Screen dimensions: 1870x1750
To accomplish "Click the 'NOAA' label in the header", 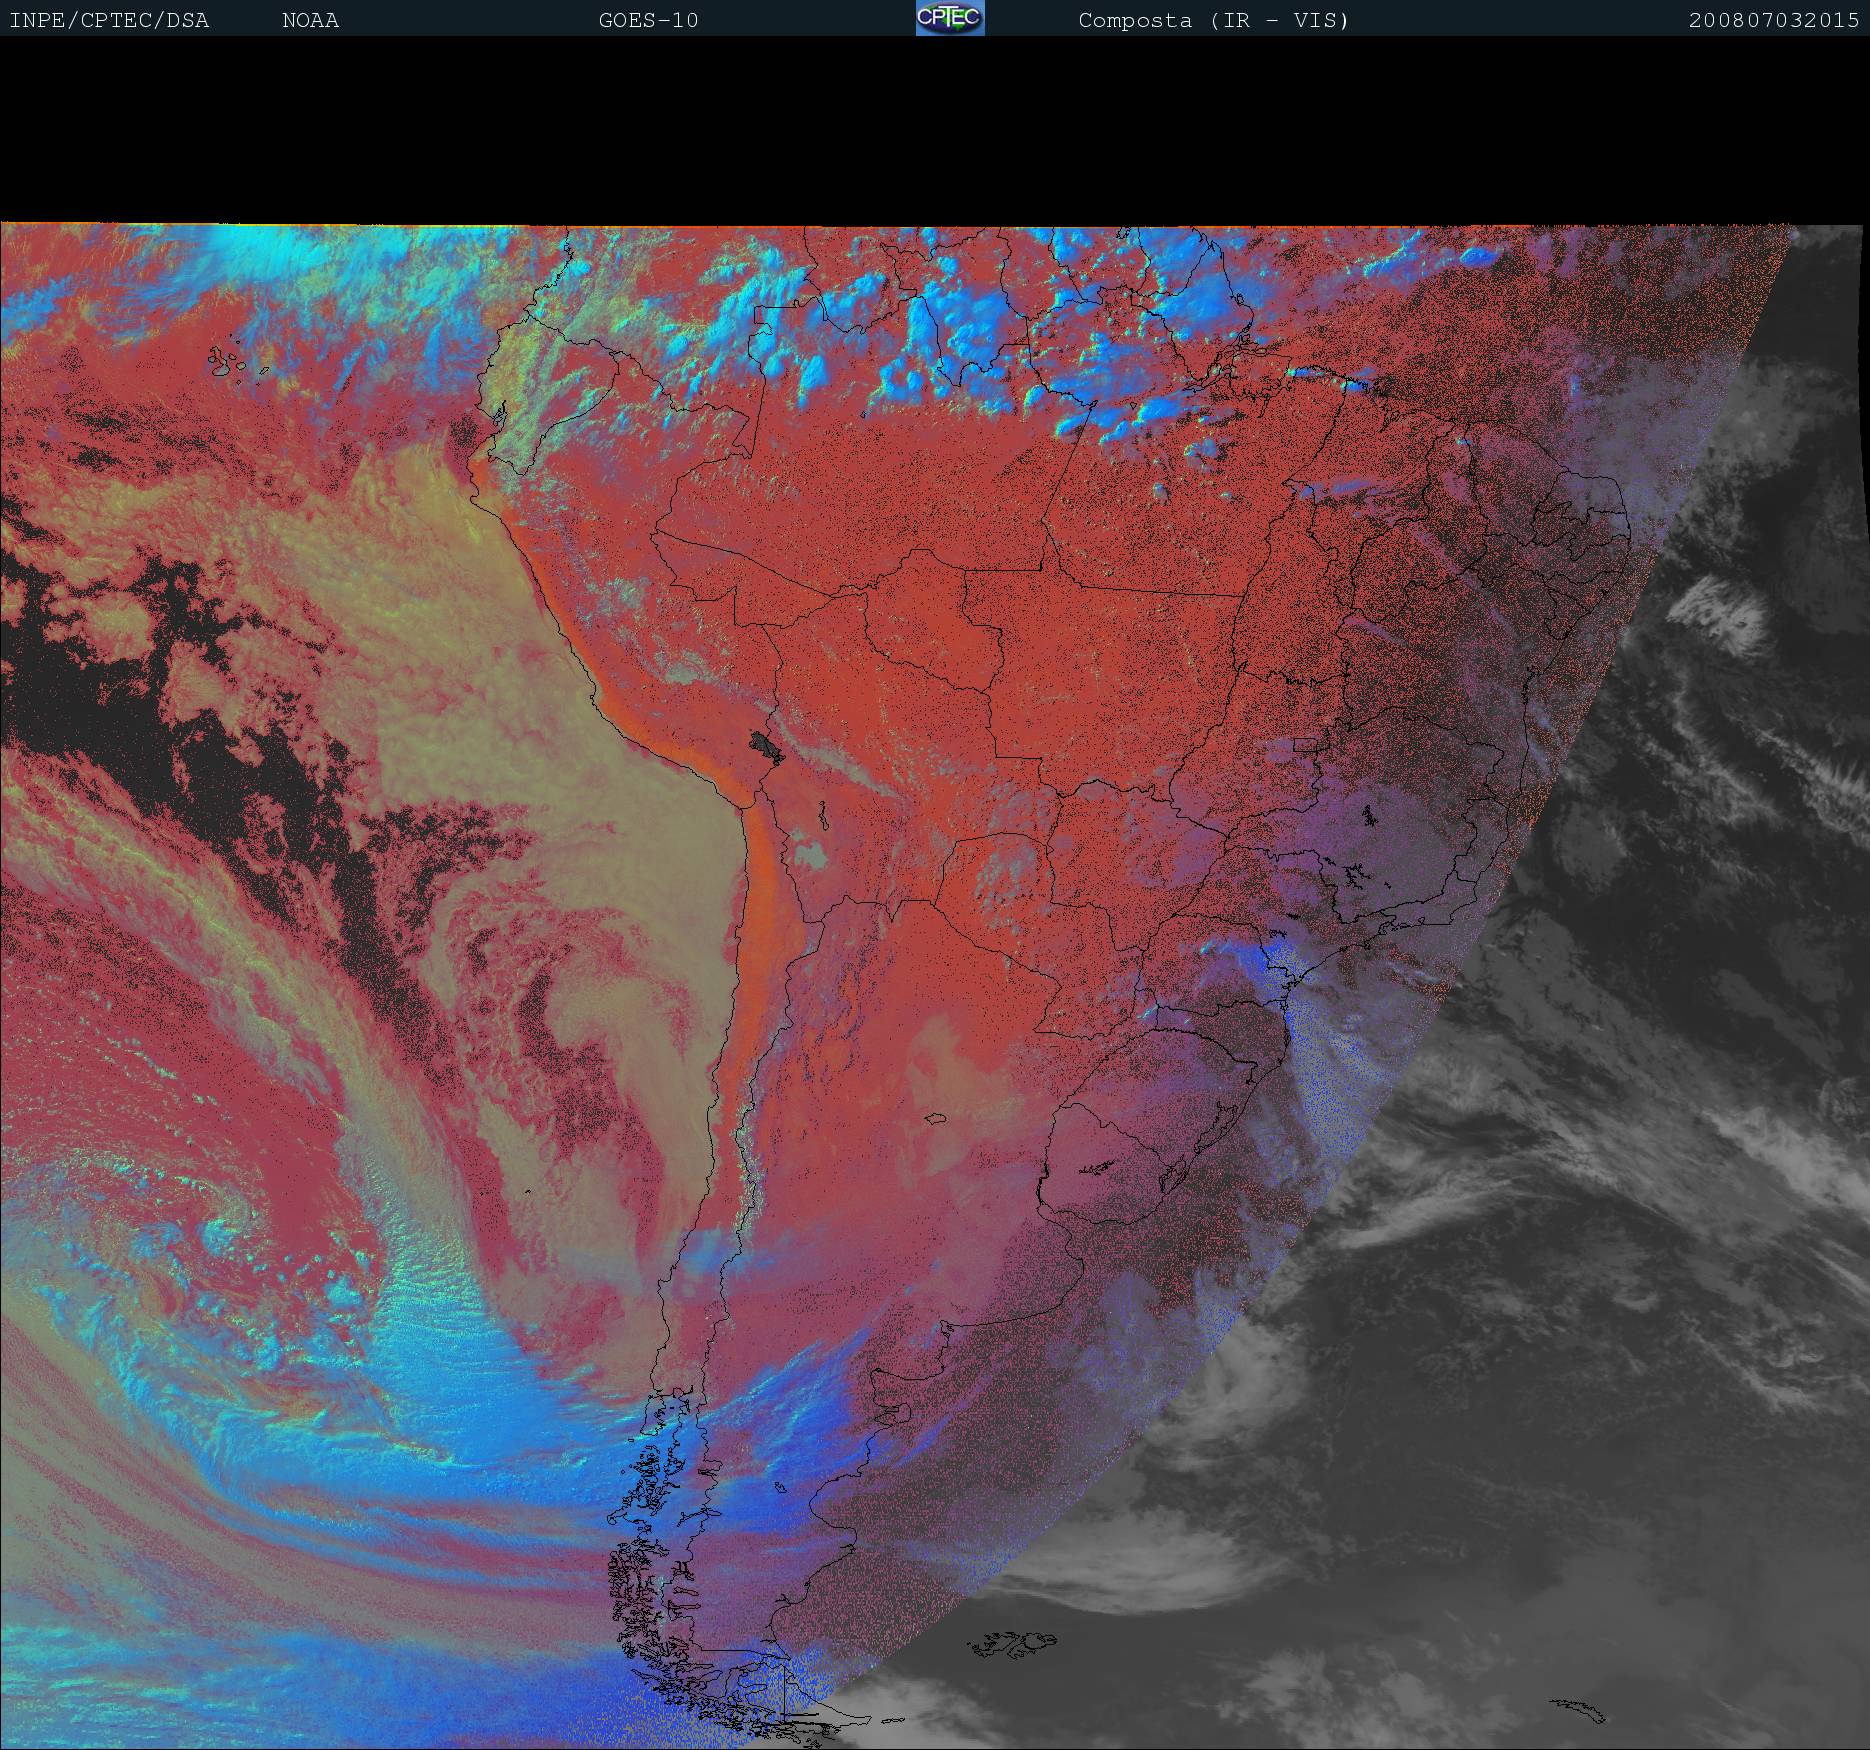I will [x=311, y=21].
